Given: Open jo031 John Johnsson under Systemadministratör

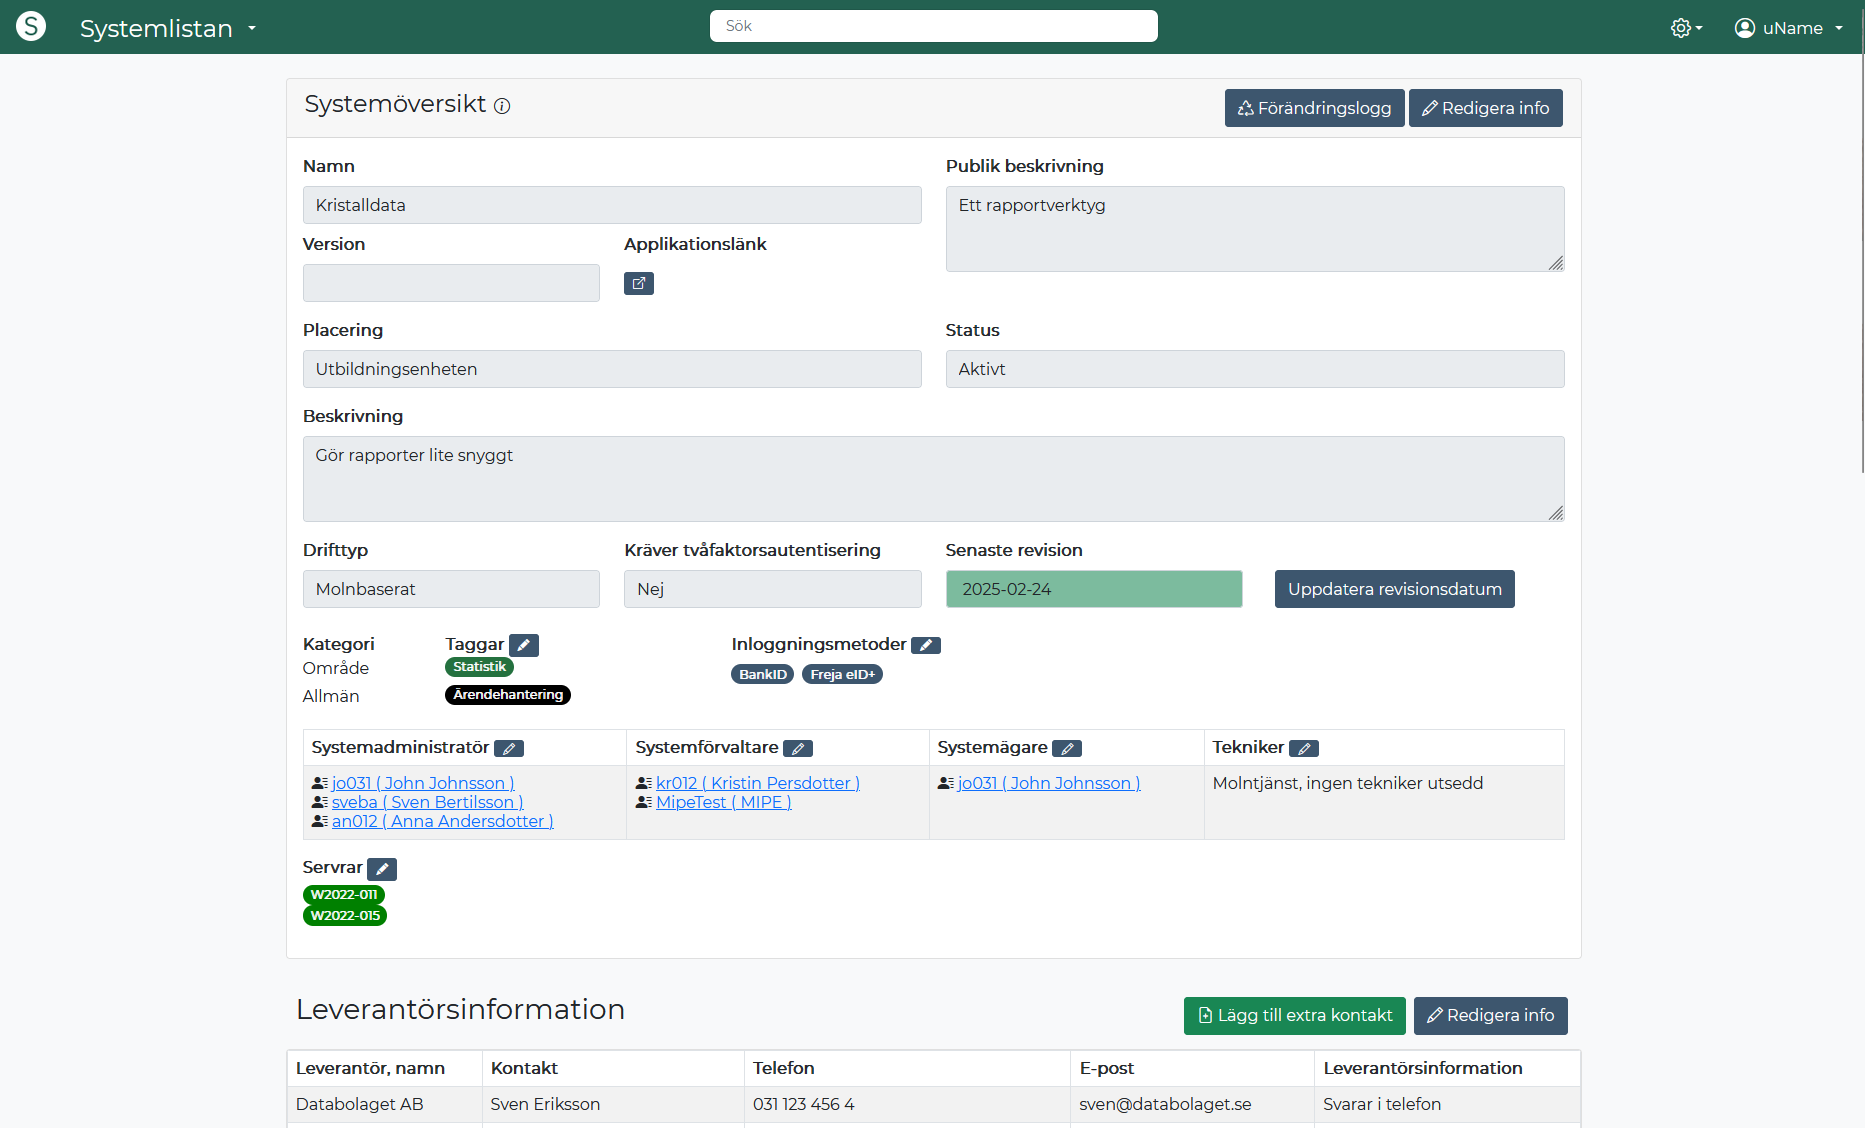Looking at the screenshot, I should click(x=423, y=783).
